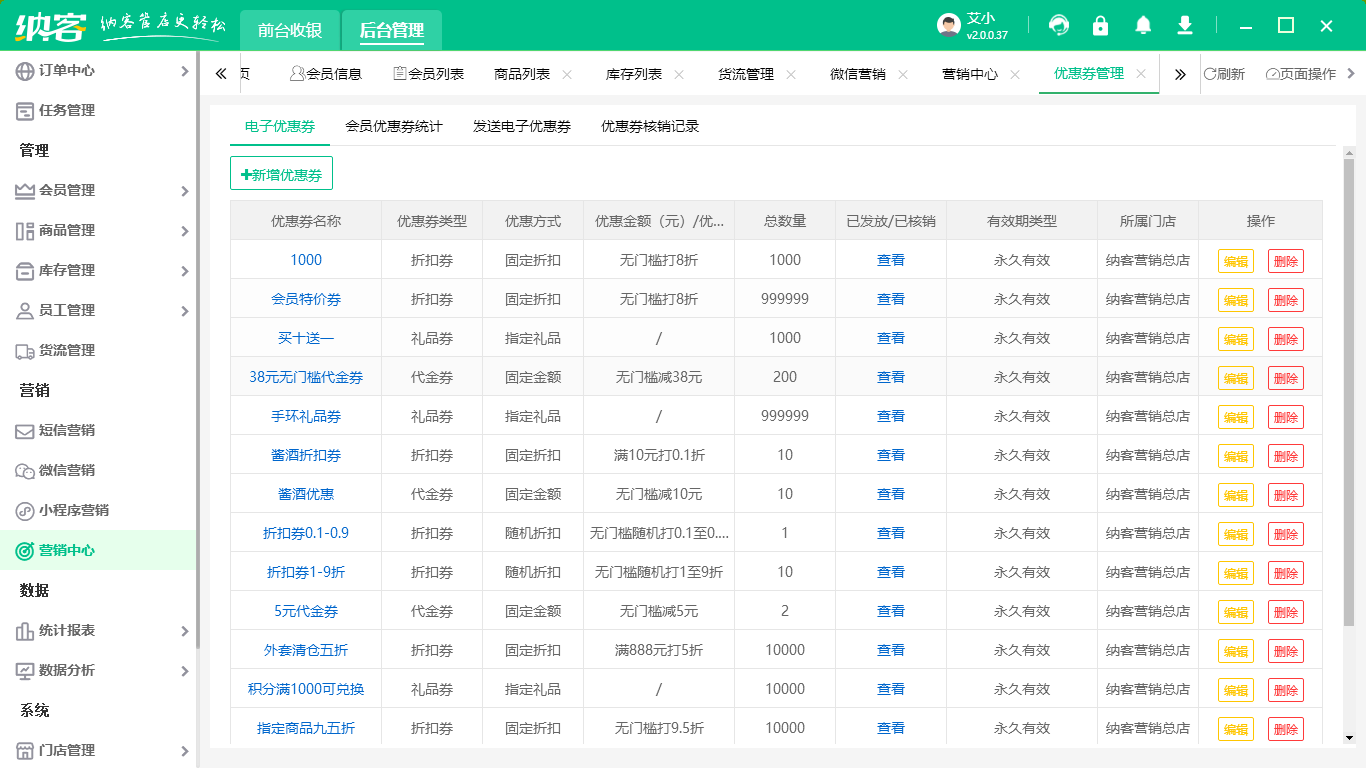Open notifications via the bell icon
The height and width of the screenshot is (768, 1366).
(1142, 25)
